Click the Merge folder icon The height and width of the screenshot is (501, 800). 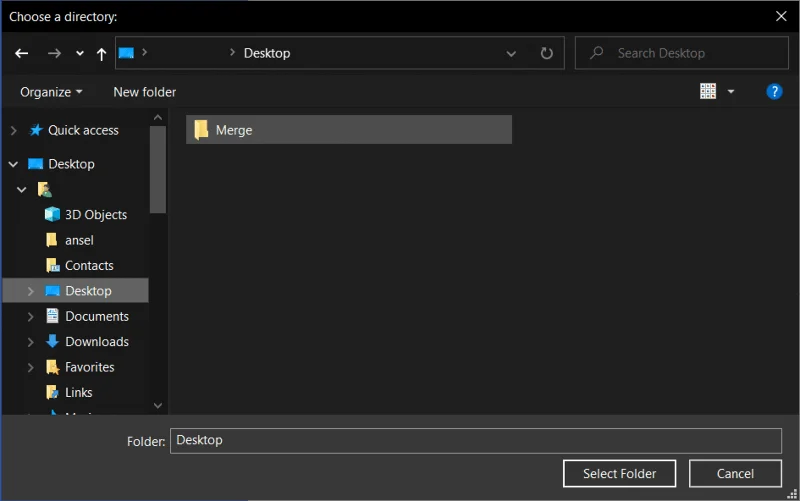point(202,130)
